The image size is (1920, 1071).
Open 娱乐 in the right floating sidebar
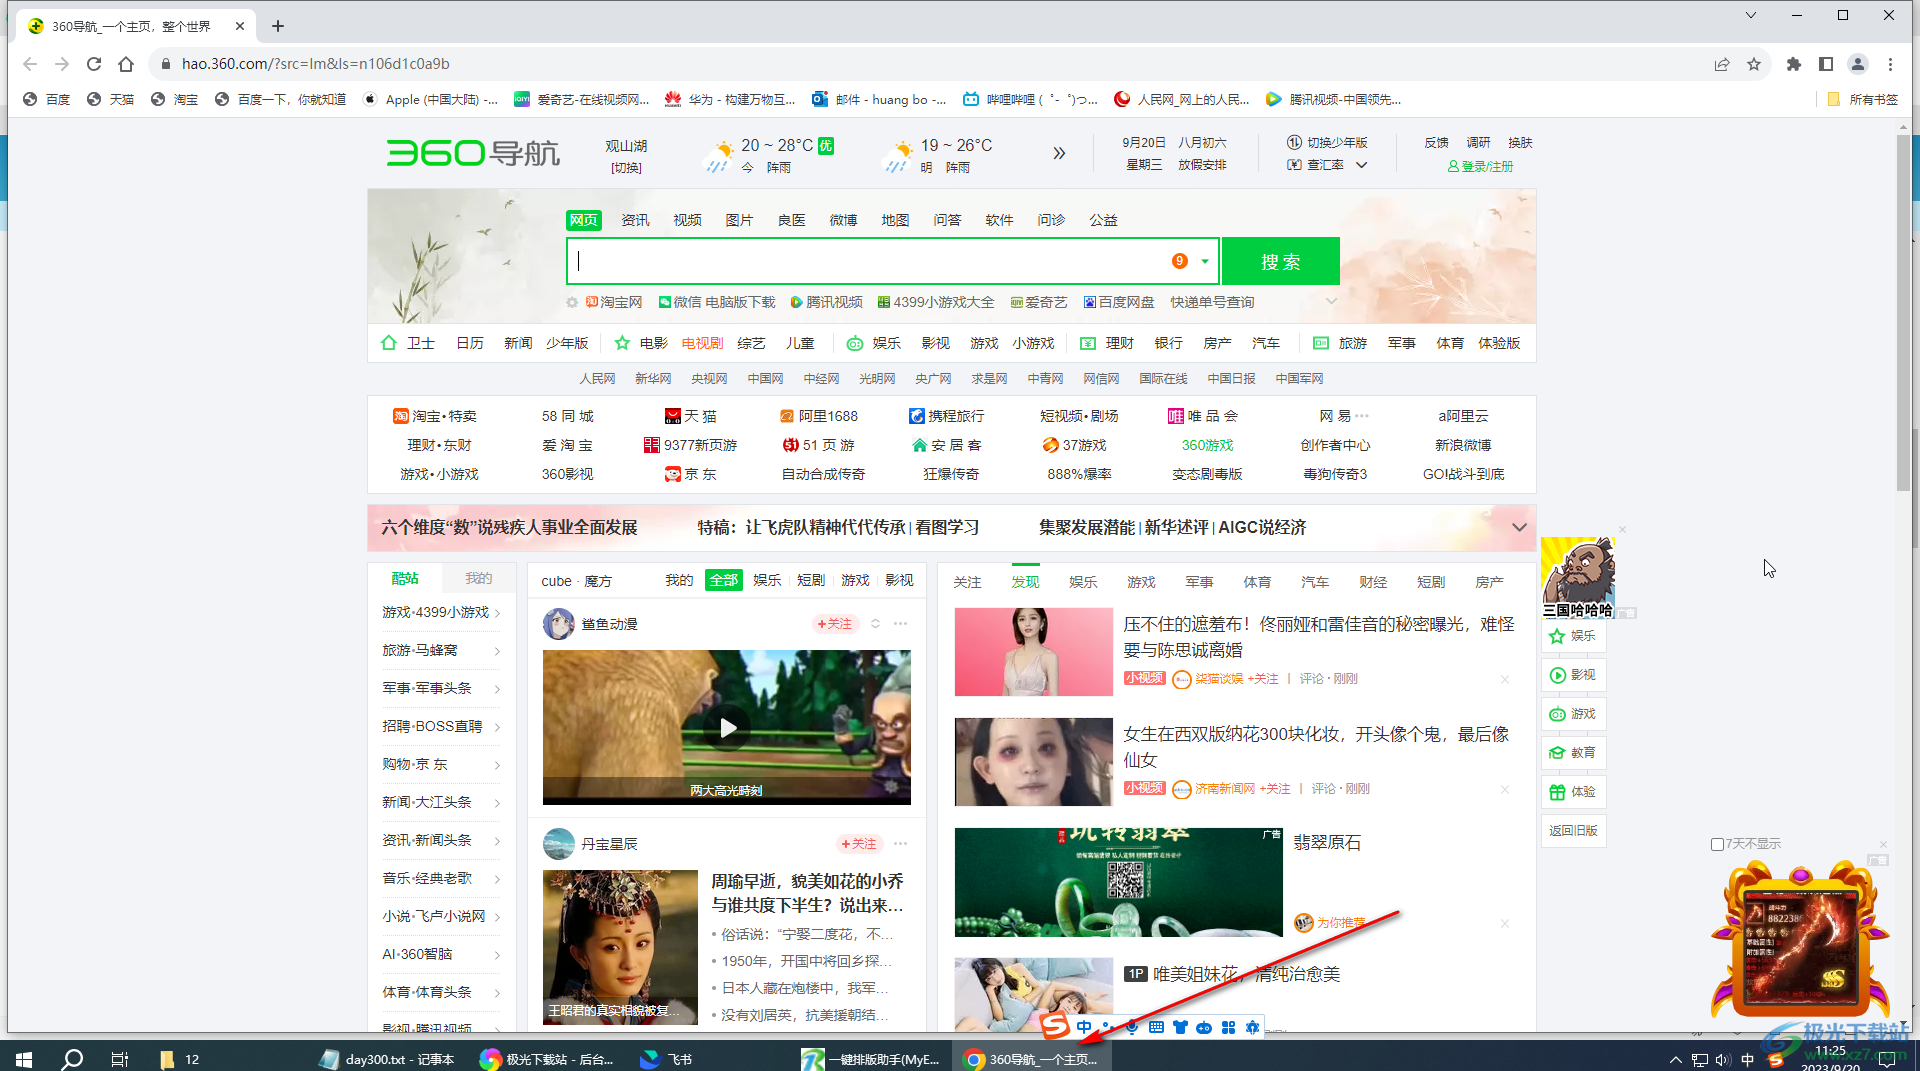[x=1574, y=636]
